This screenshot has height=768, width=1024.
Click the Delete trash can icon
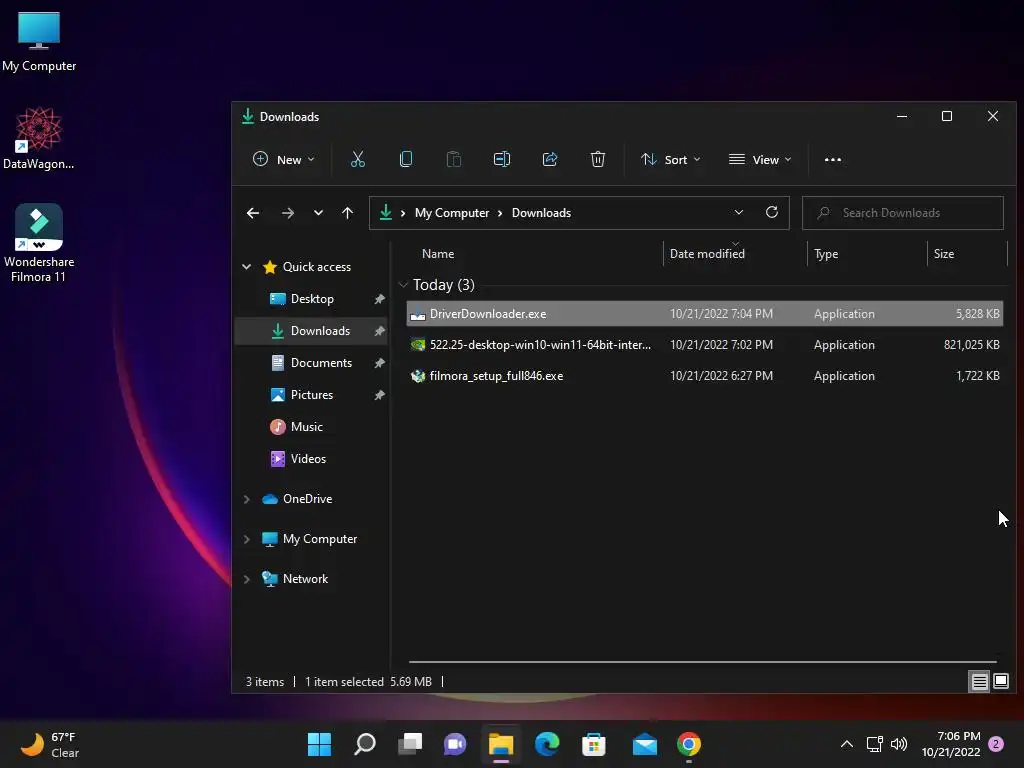click(x=598, y=159)
